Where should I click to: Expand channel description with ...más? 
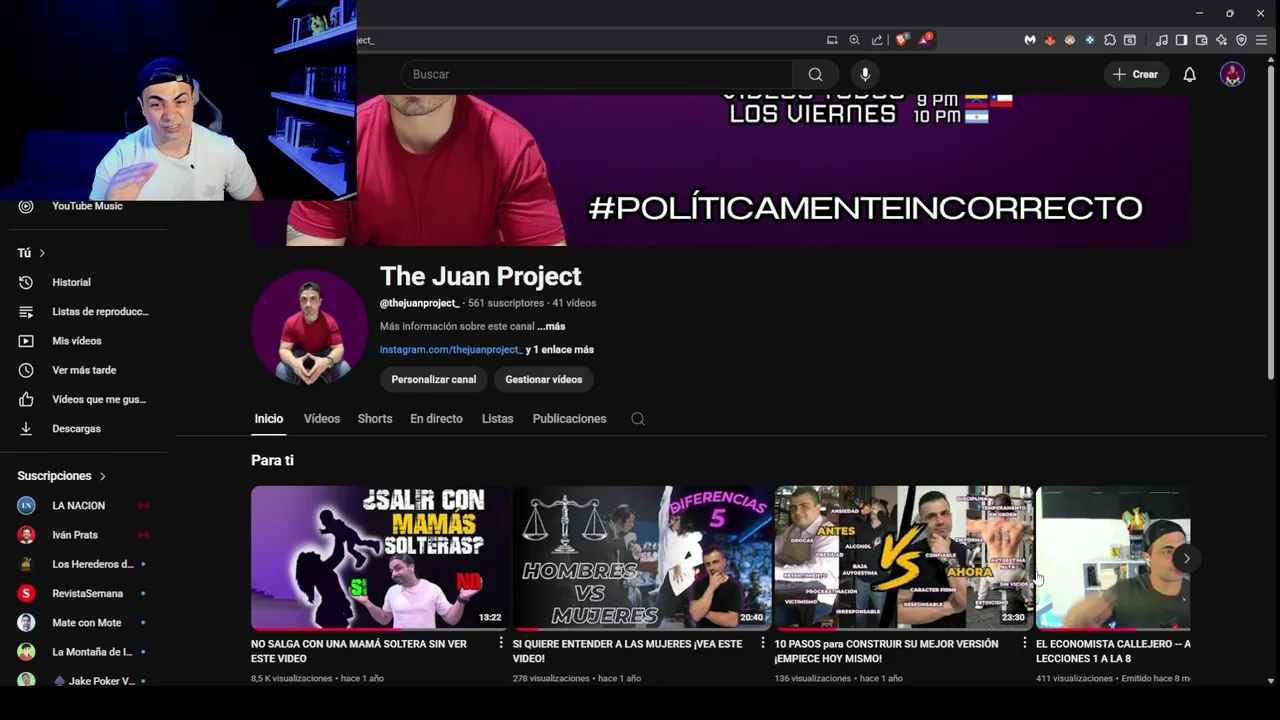[x=551, y=326]
